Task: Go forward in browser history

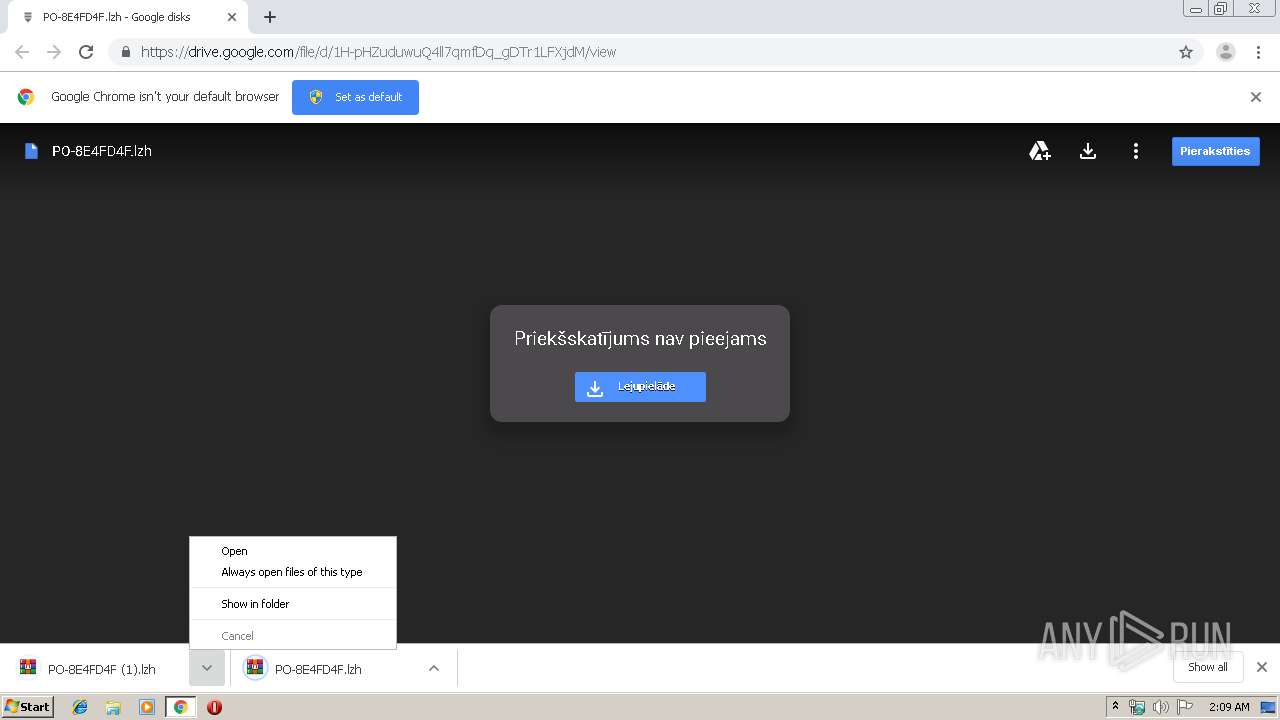Action: [x=54, y=52]
